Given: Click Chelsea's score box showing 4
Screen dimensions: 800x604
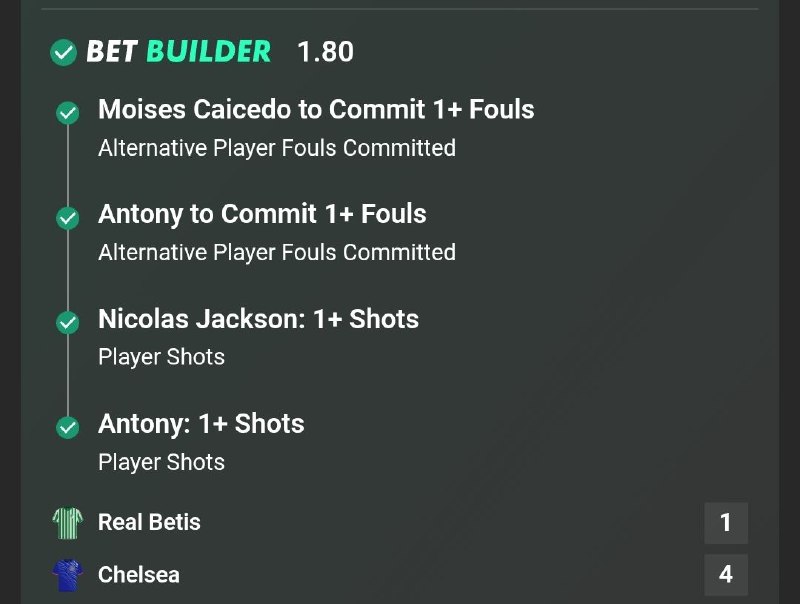Looking at the screenshot, I should [x=726, y=575].
